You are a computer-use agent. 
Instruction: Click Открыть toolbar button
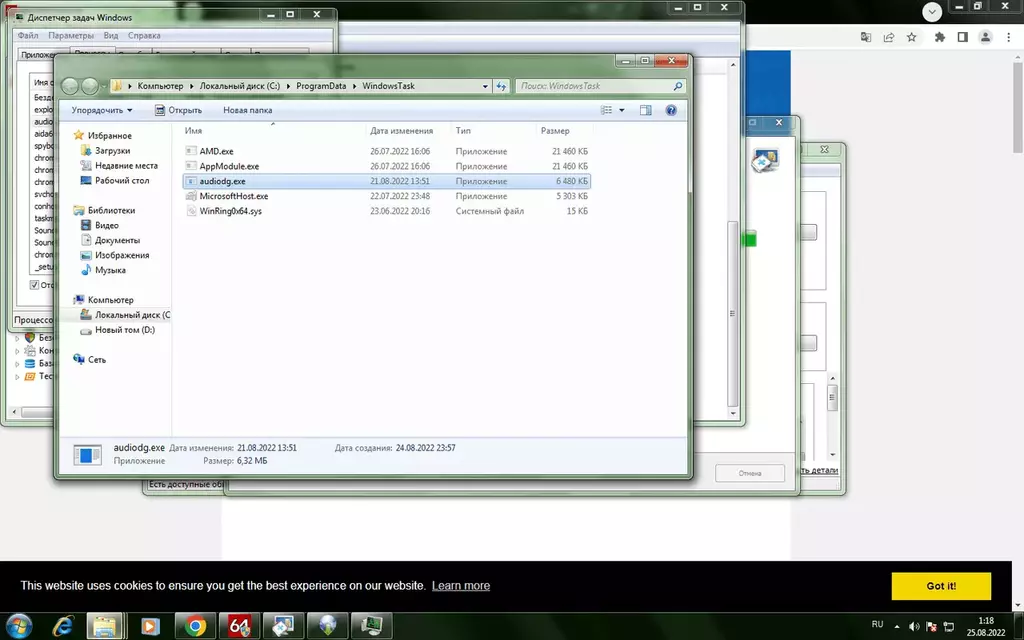(178, 110)
